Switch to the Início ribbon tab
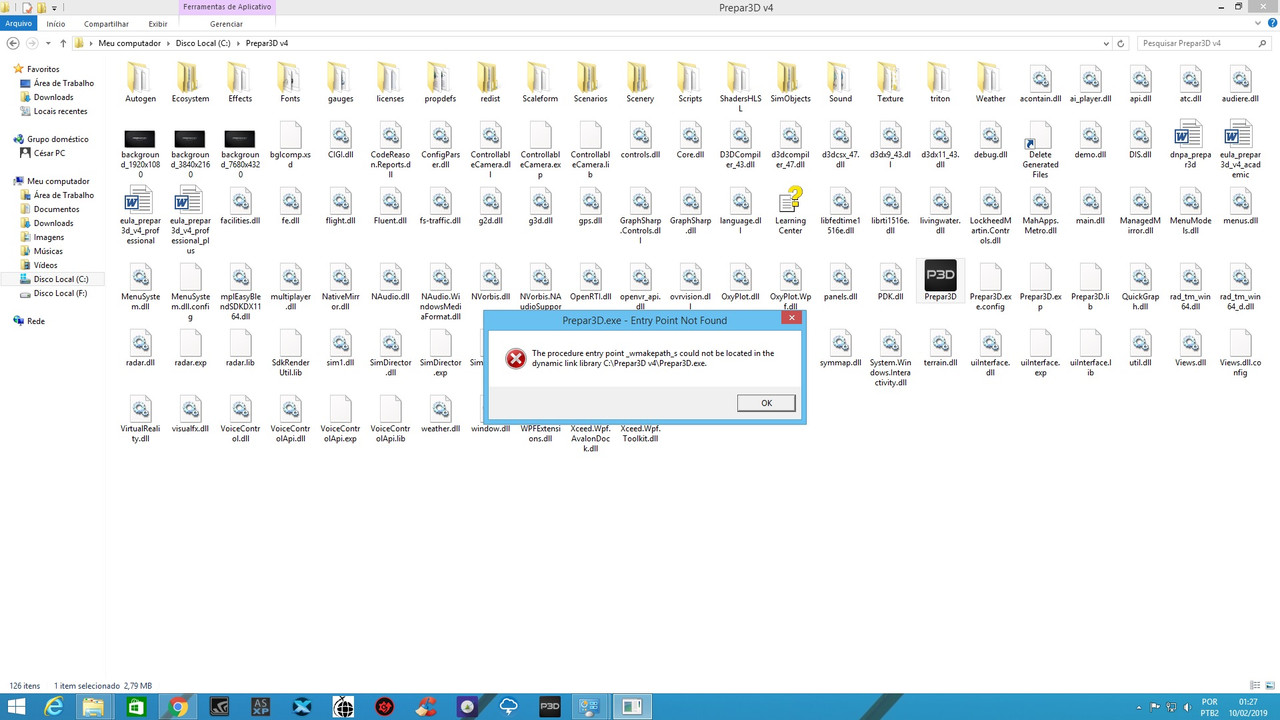 click(x=56, y=23)
